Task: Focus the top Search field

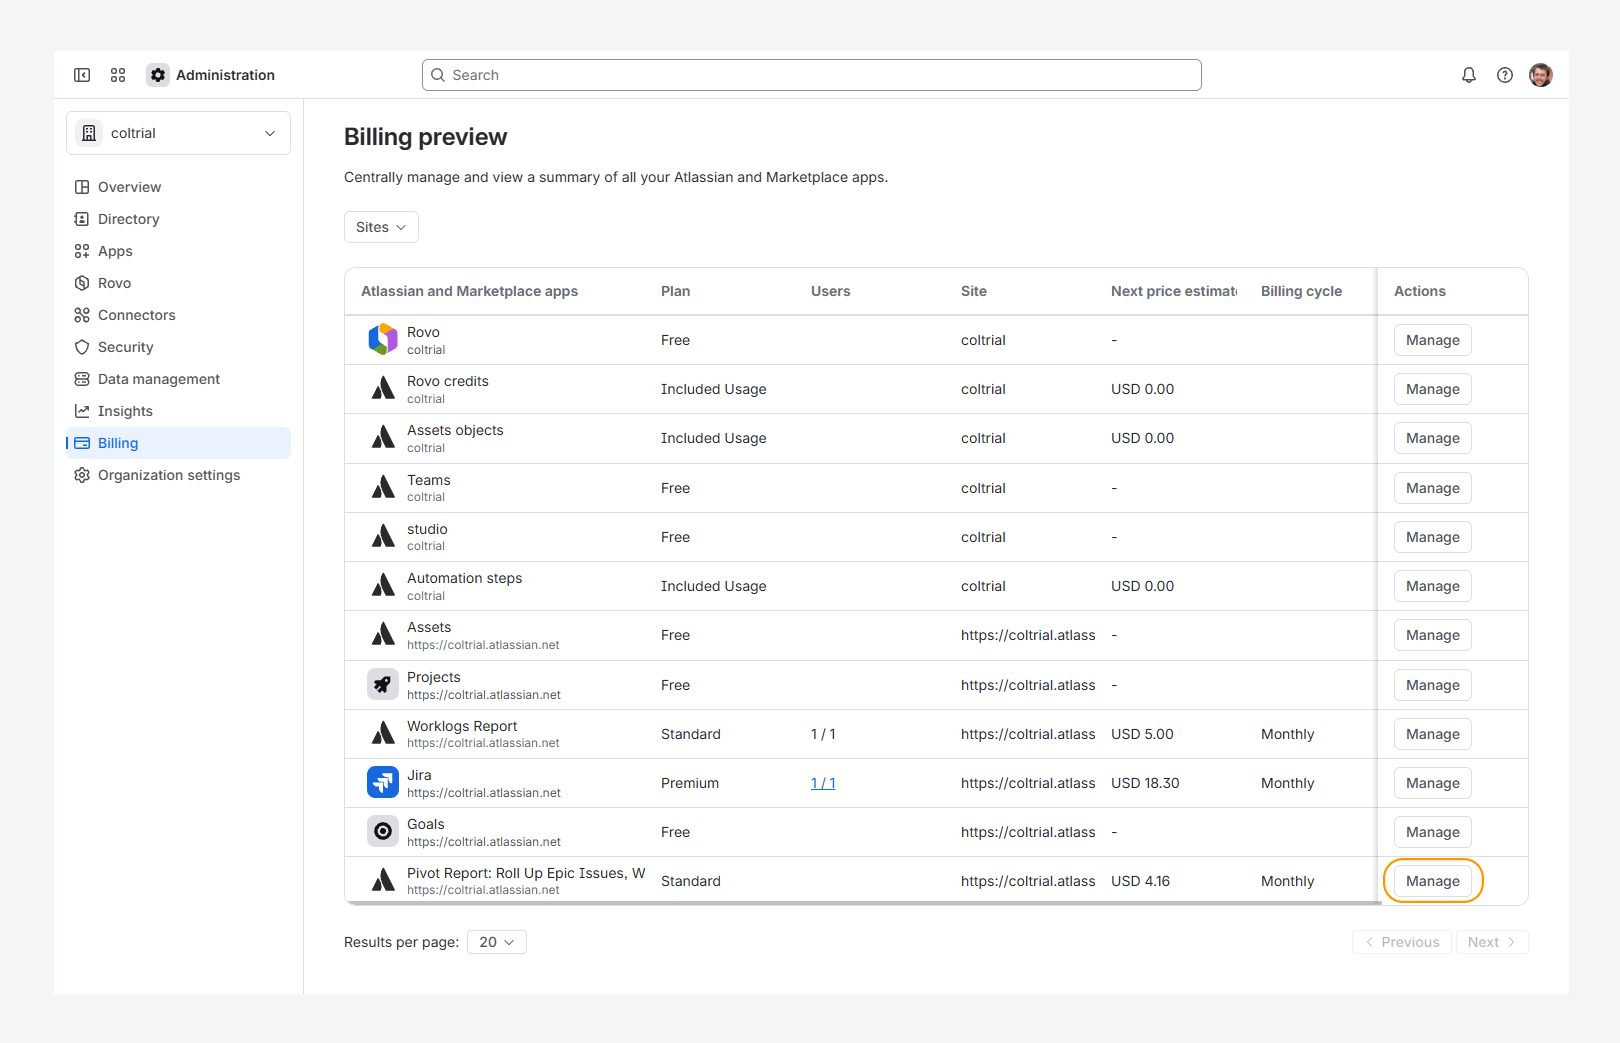Action: tap(812, 75)
